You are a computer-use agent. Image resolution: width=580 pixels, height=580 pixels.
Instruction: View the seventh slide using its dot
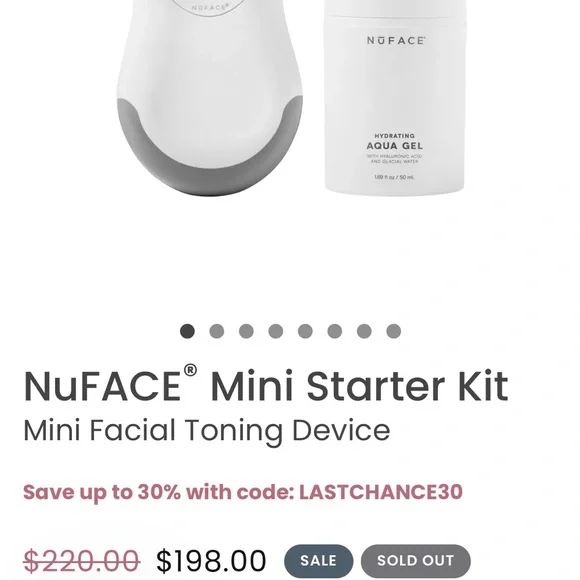(364, 331)
